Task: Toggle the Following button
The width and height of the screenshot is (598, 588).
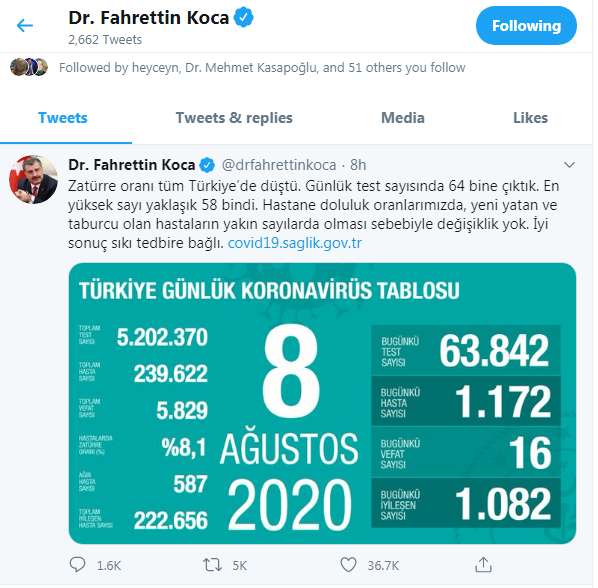Action: click(x=526, y=26)
